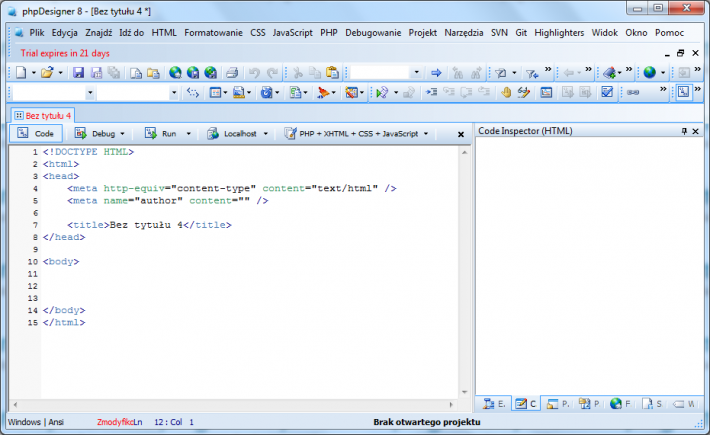Close the Code Inspector panel
The image size is (710, 435).
tap(696, 131)
